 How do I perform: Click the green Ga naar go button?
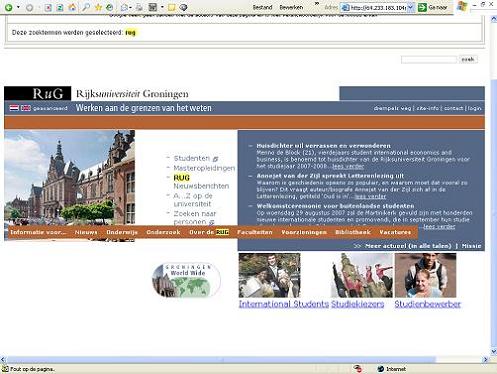click(433, 7)
